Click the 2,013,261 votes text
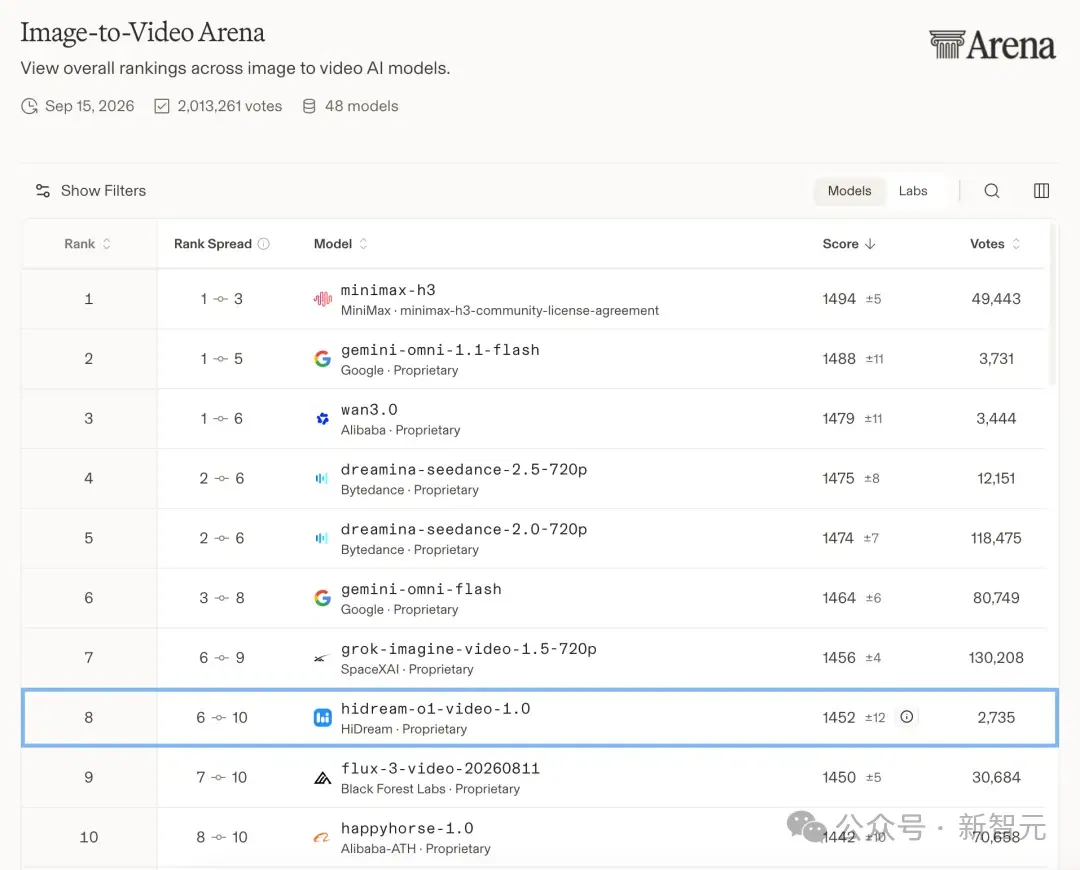The width and height of the screenshot is (1080, 870). tap(230, 106)
